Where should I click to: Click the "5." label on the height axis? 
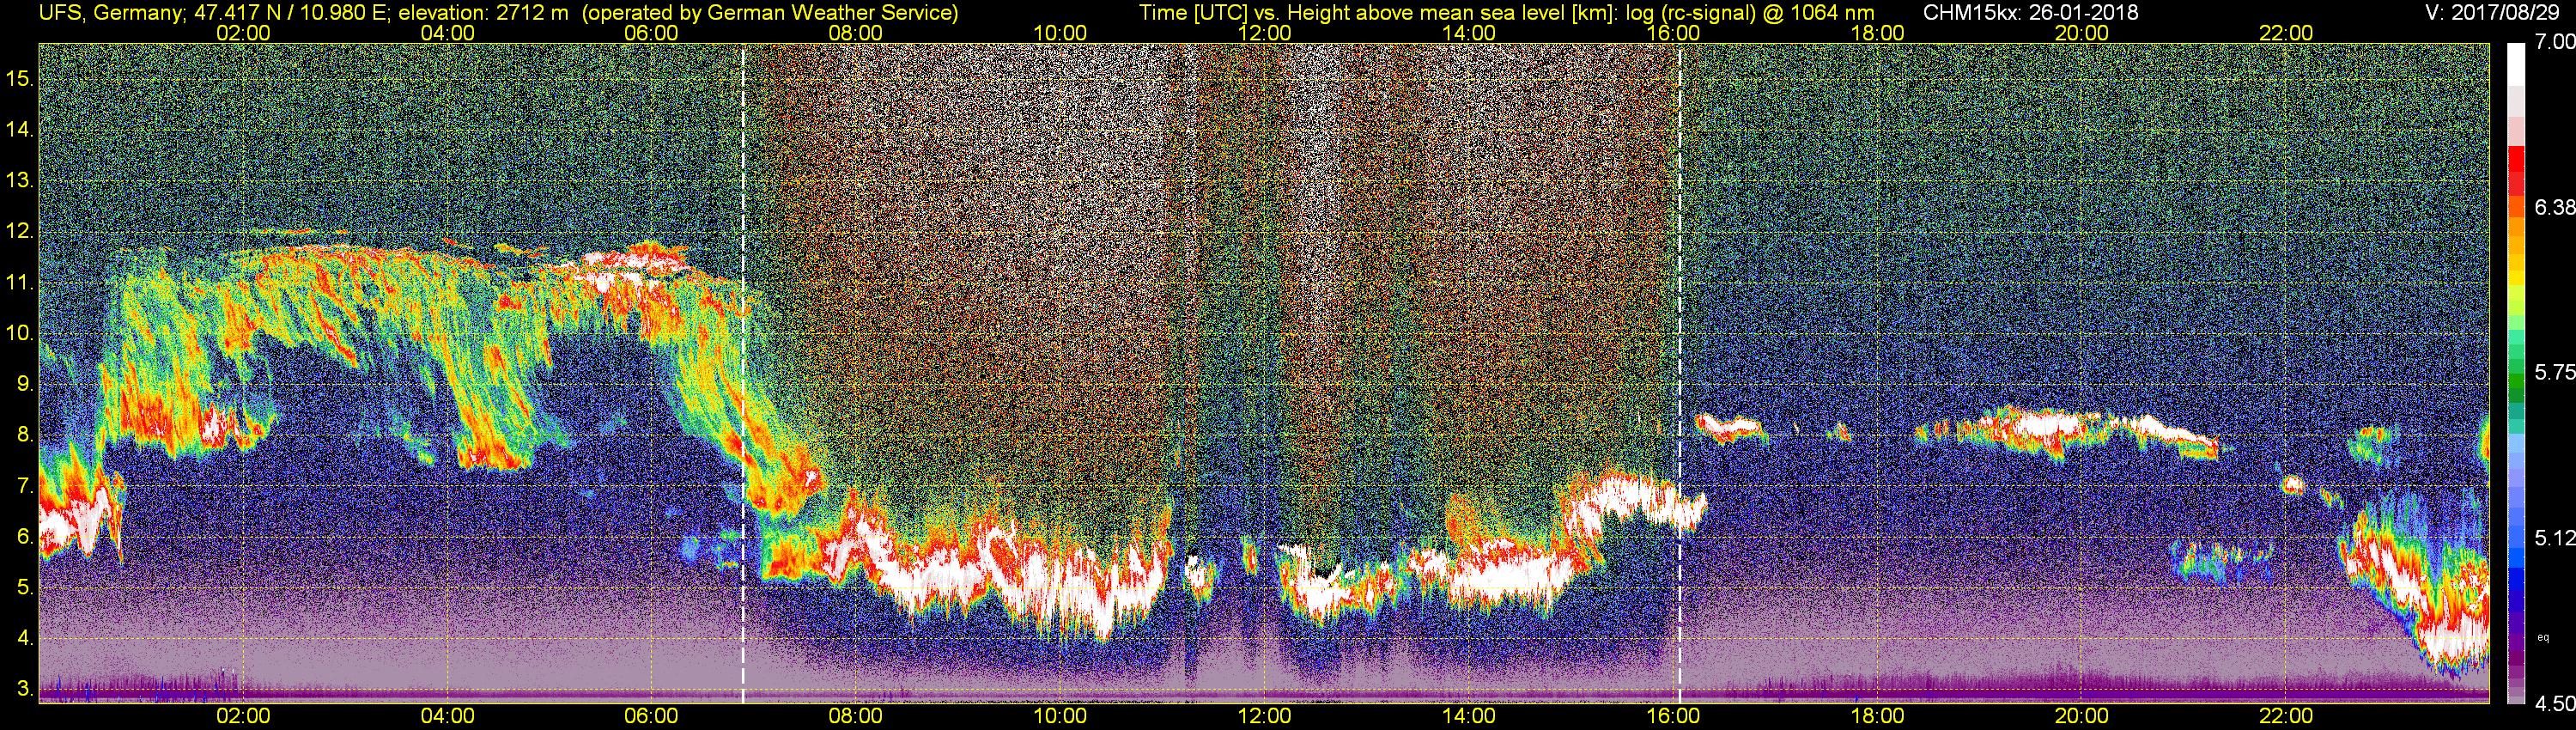(24, 588)
